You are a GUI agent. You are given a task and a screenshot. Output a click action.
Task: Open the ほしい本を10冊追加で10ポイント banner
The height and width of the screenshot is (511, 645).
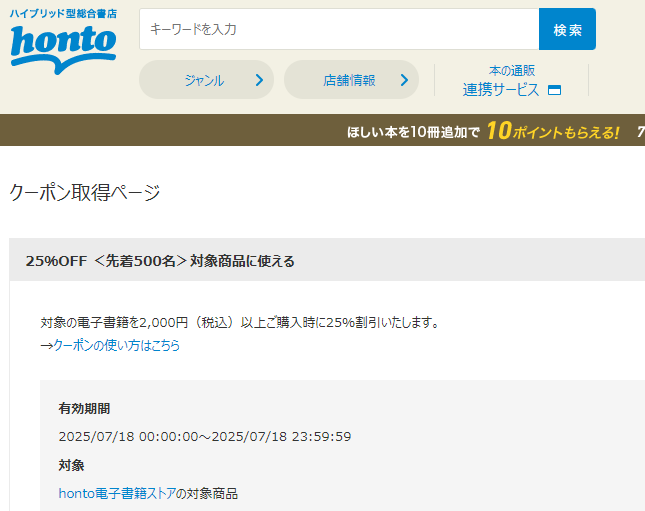point(483,131)
